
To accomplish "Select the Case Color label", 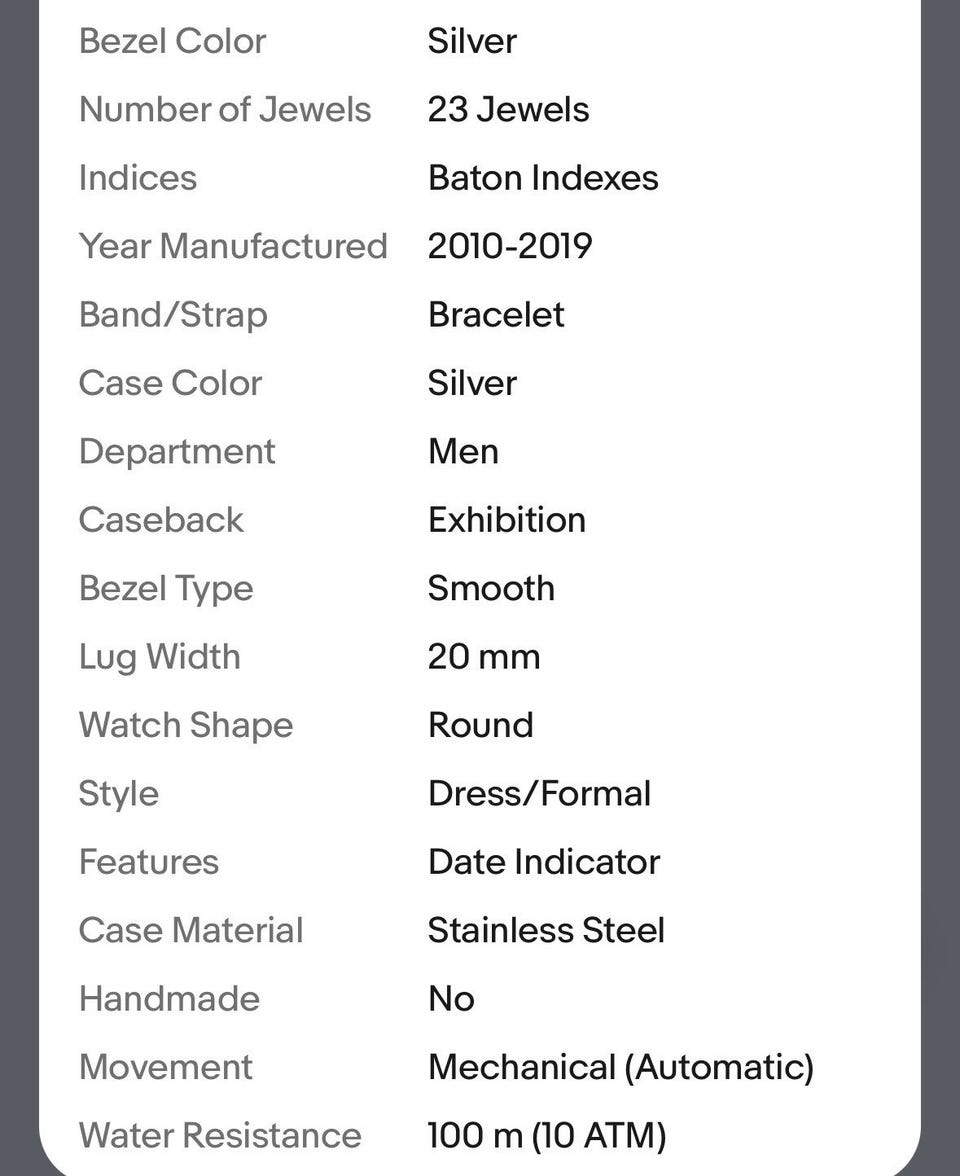I will (170, 383).
